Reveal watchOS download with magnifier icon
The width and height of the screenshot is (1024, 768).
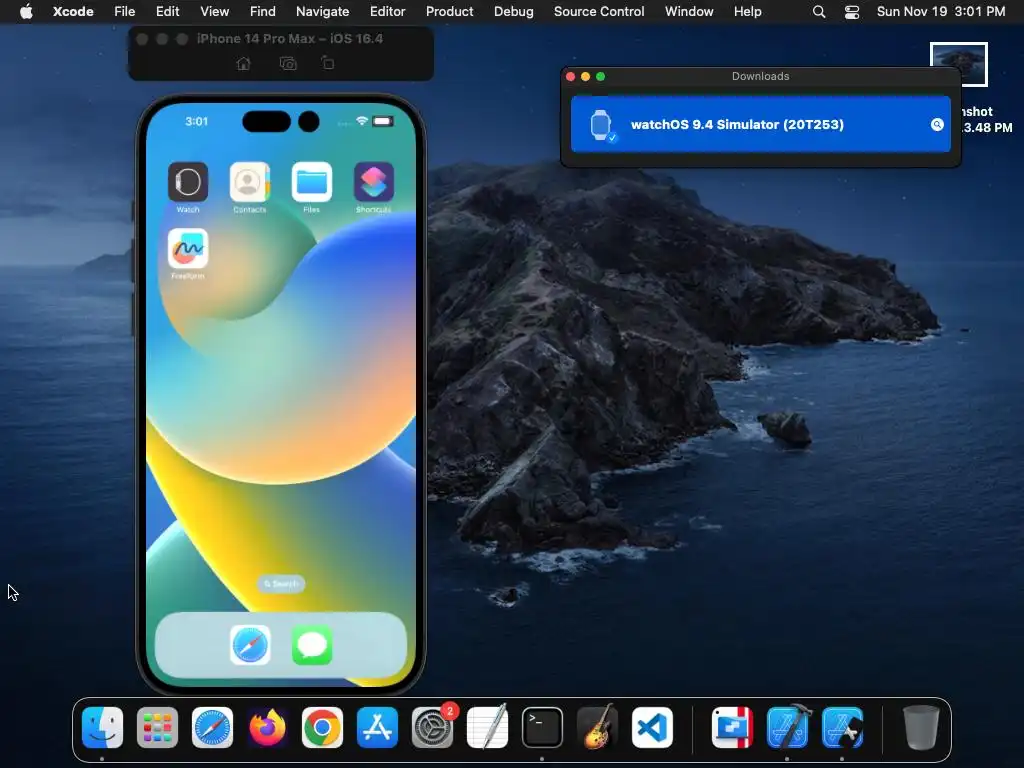[937, 125]
